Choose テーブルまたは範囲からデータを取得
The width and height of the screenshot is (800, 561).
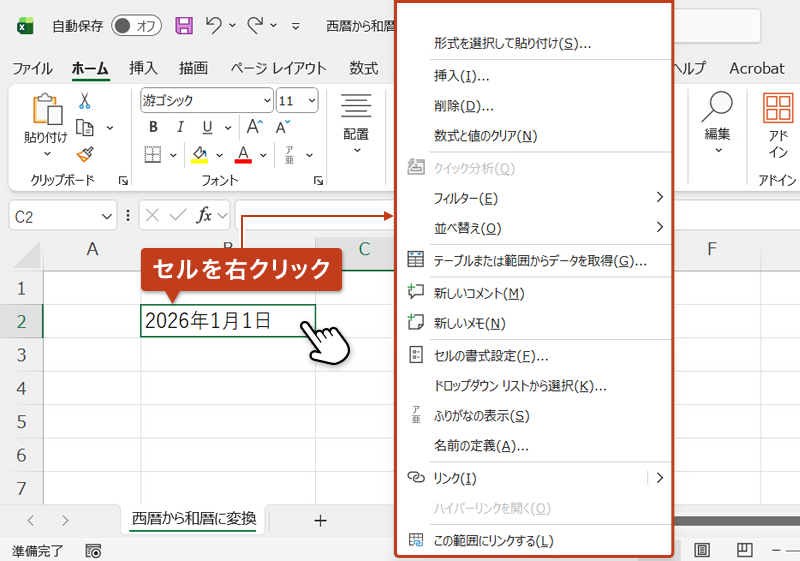pyautogui.click(x=533, y=261)
